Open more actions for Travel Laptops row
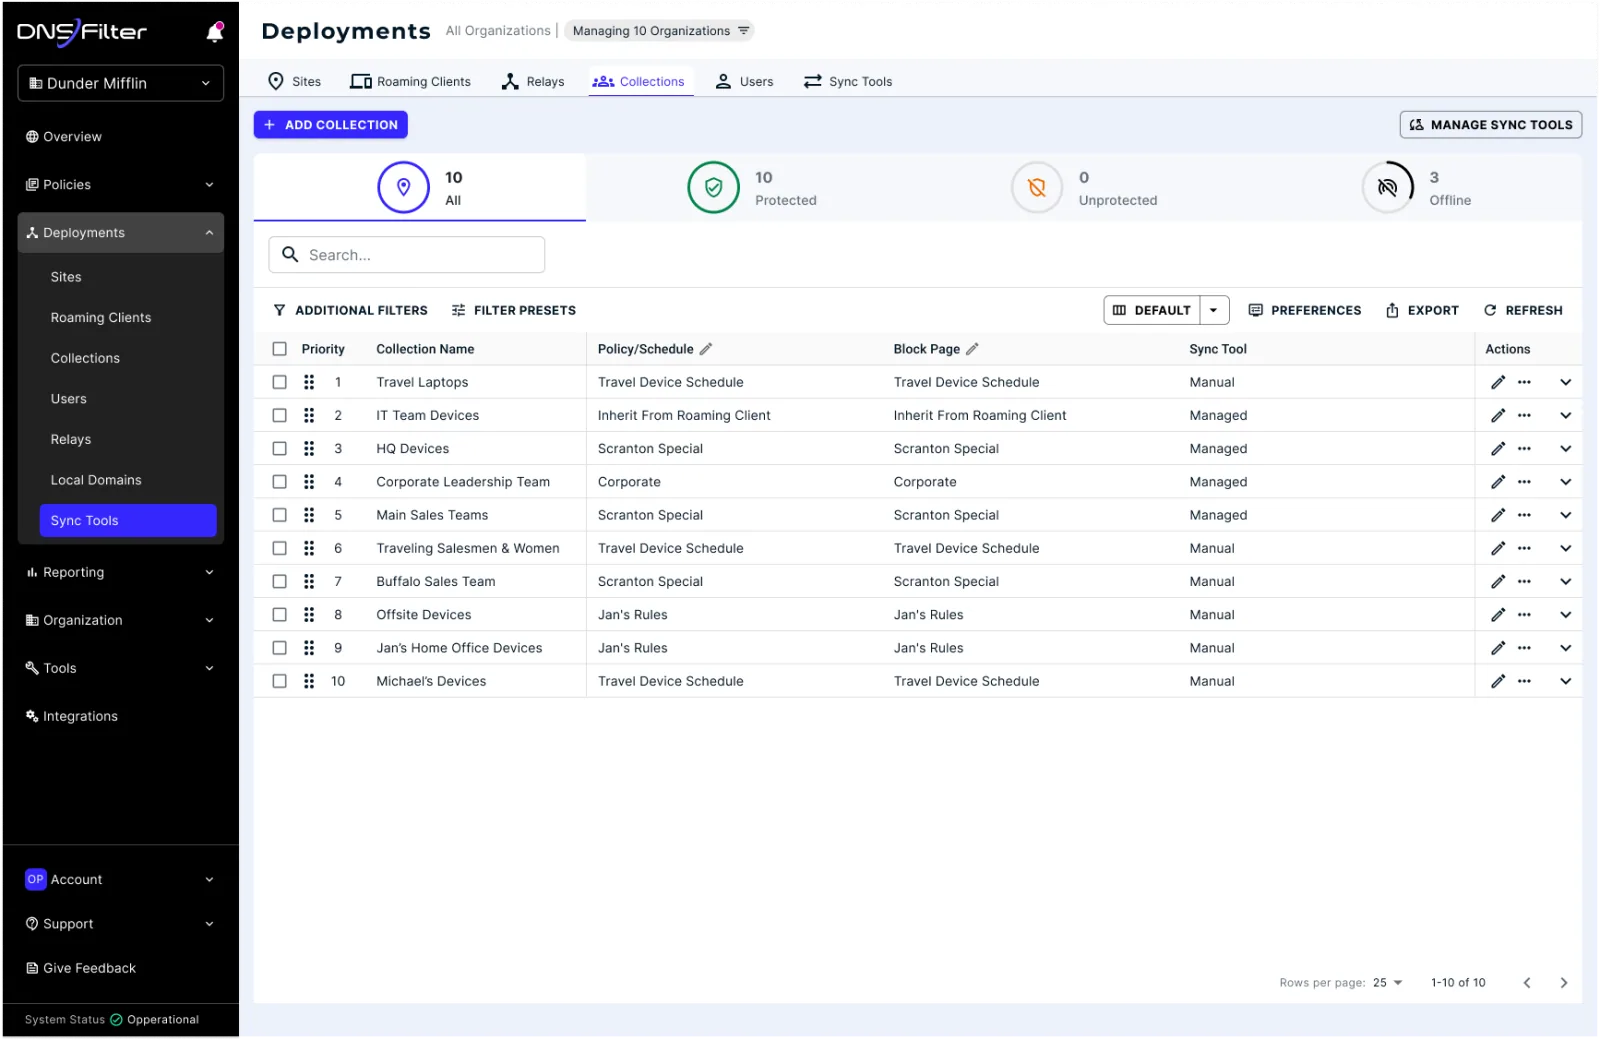1600x1040 pixels. pos(1524,382)
